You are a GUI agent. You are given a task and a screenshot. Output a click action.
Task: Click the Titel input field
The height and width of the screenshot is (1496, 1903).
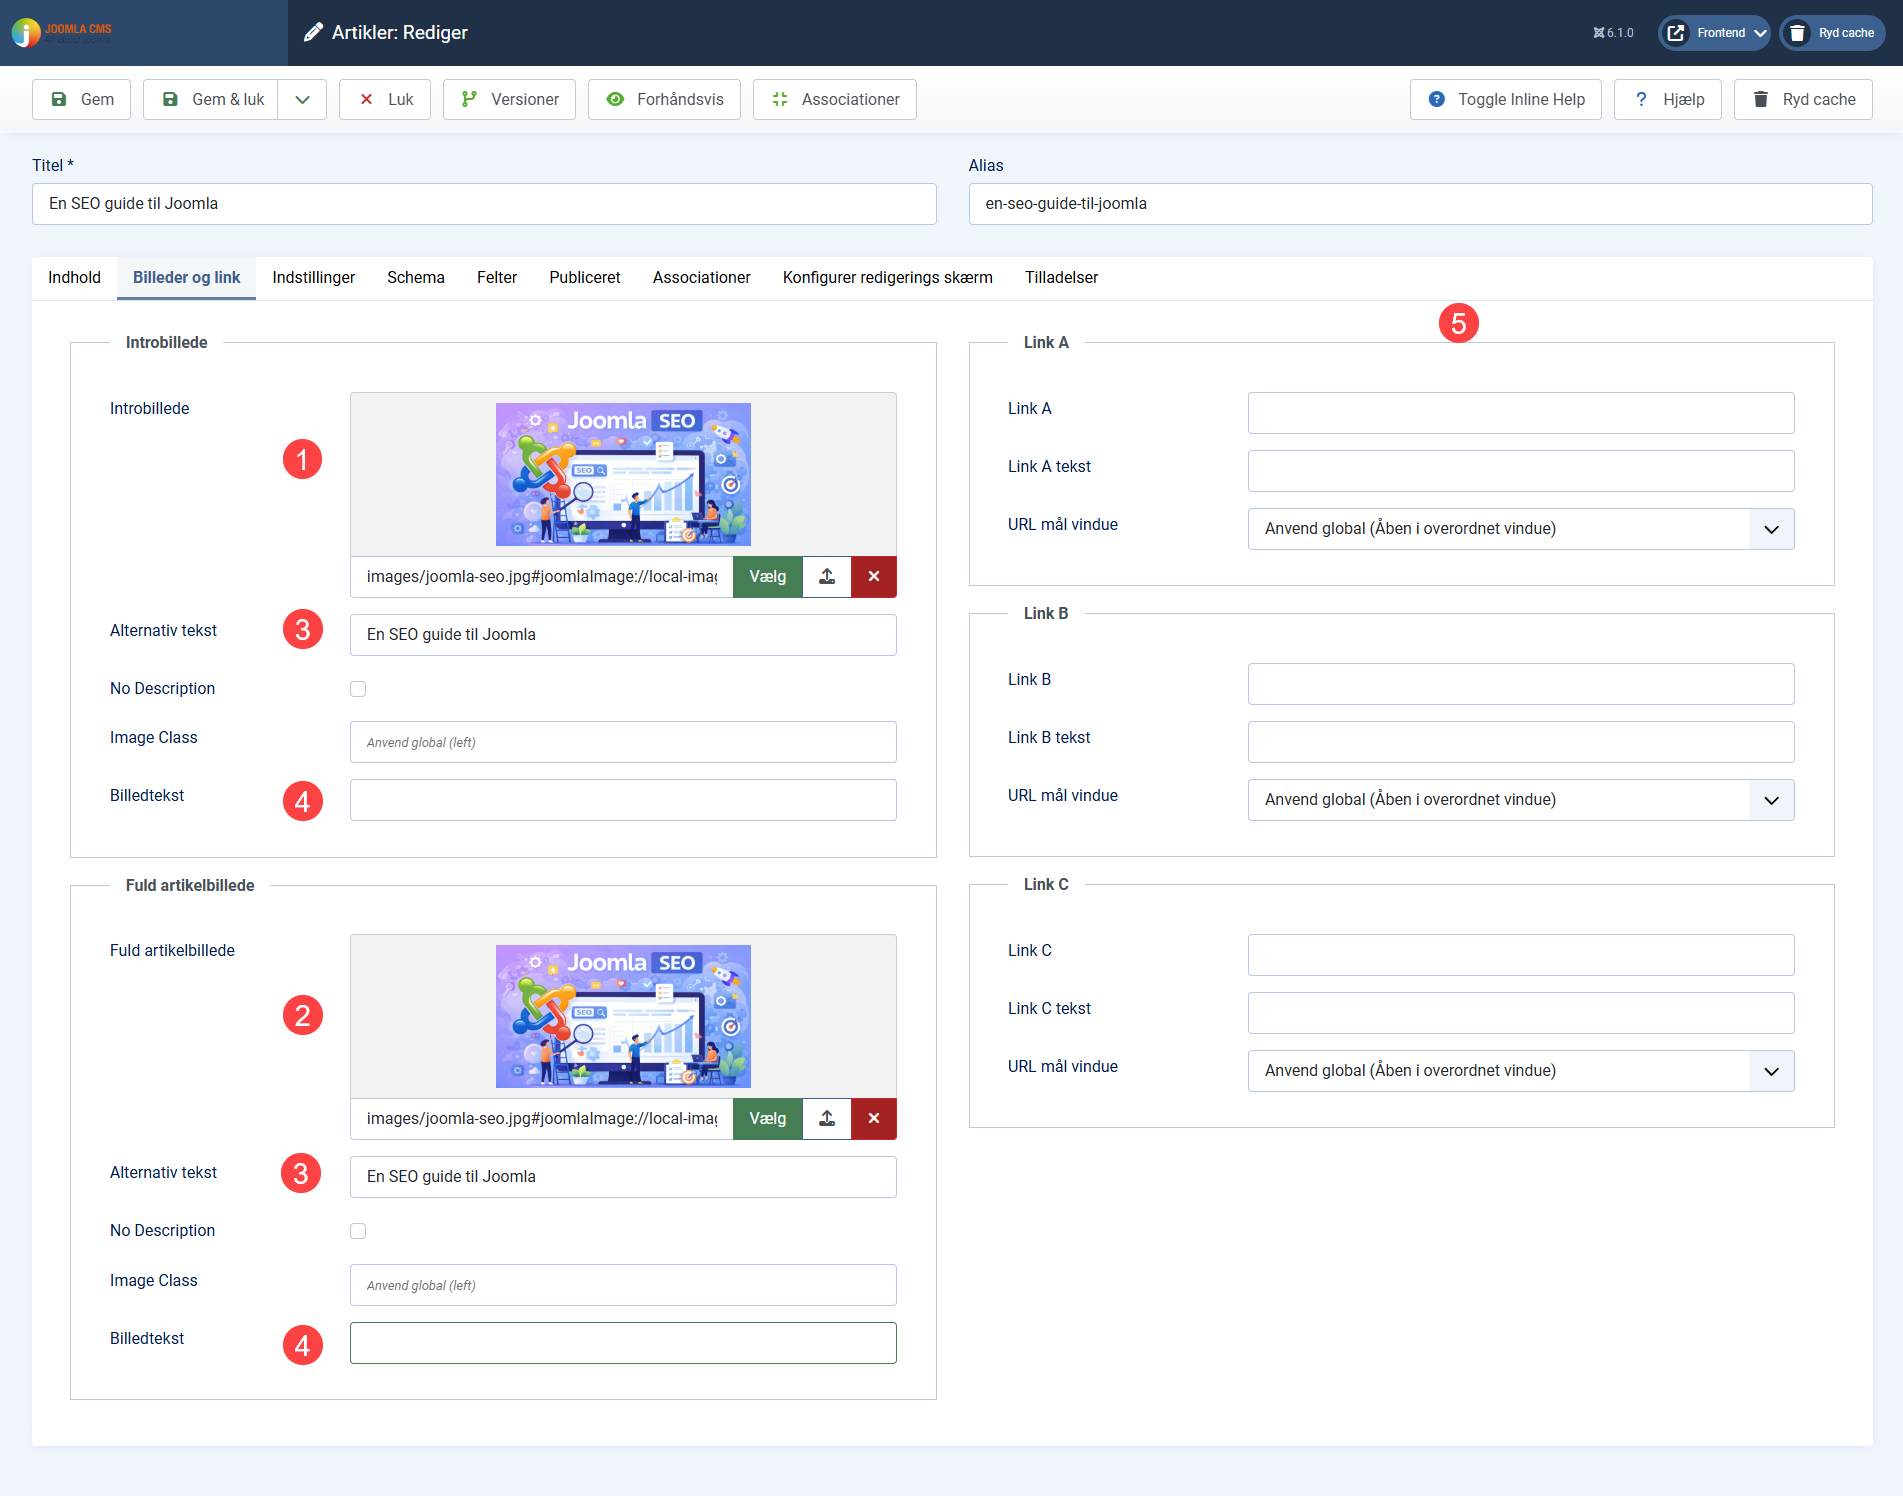(x=484, y=204)
